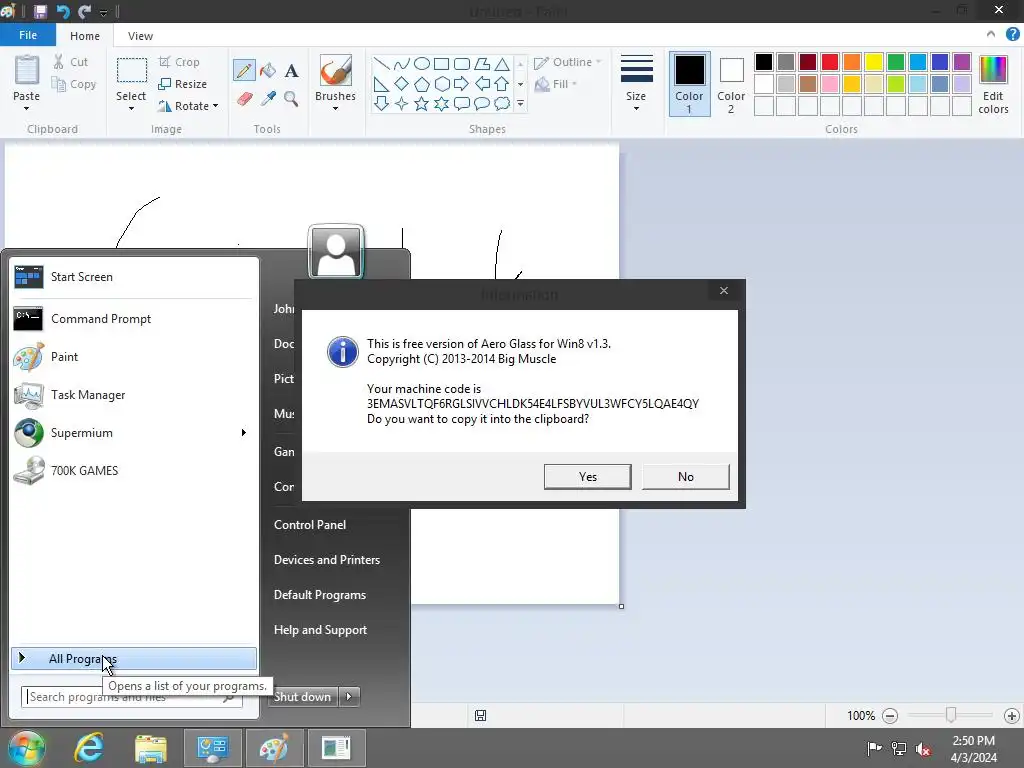Screen dimensions: 1024x768
Task: Open Default Programs from Start menu
Action: pos(320,595)
